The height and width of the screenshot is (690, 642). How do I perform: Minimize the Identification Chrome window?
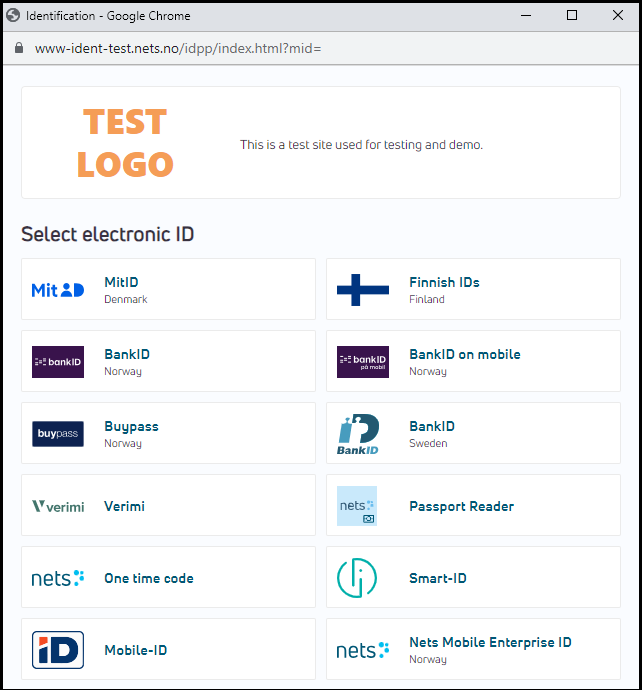pyautogui.click(x=526, y=15)
